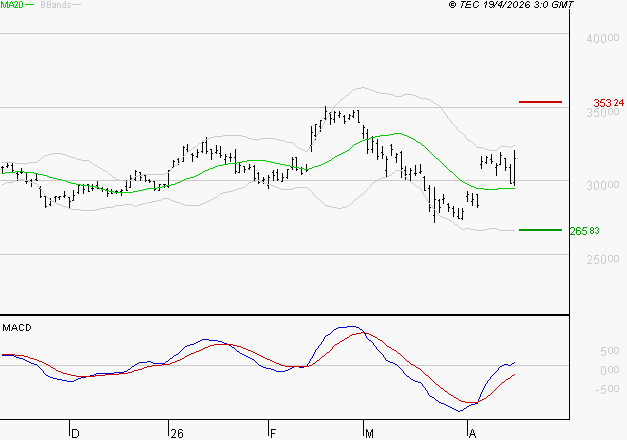Image resolution: width=627 pixels, height=440 pixels.
Task: Click the 350.00 price axis label
Action: 603,112
